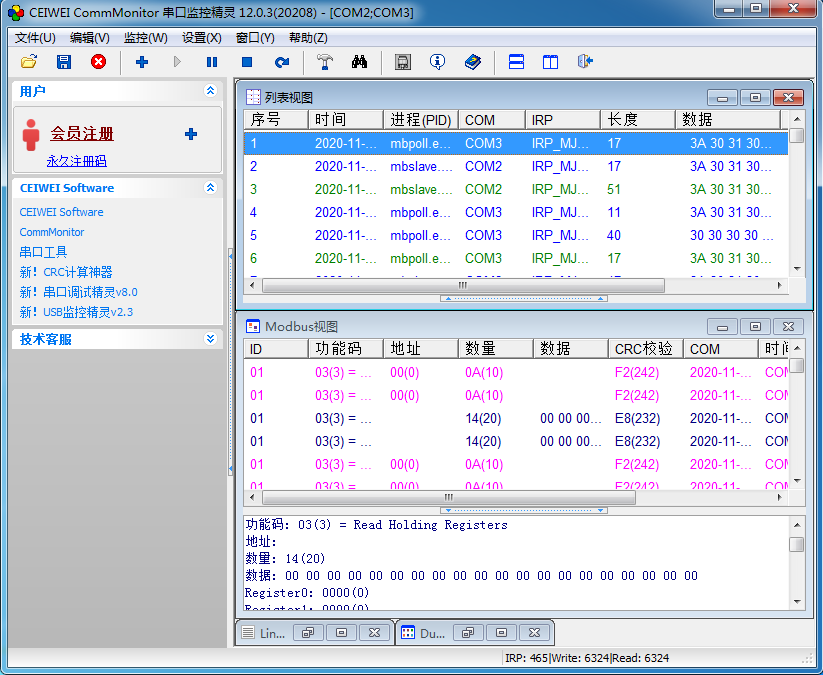This screenshot has width=823, height=675.
Task: Pause monitoring with the pause icon
Action: [212, 62]
